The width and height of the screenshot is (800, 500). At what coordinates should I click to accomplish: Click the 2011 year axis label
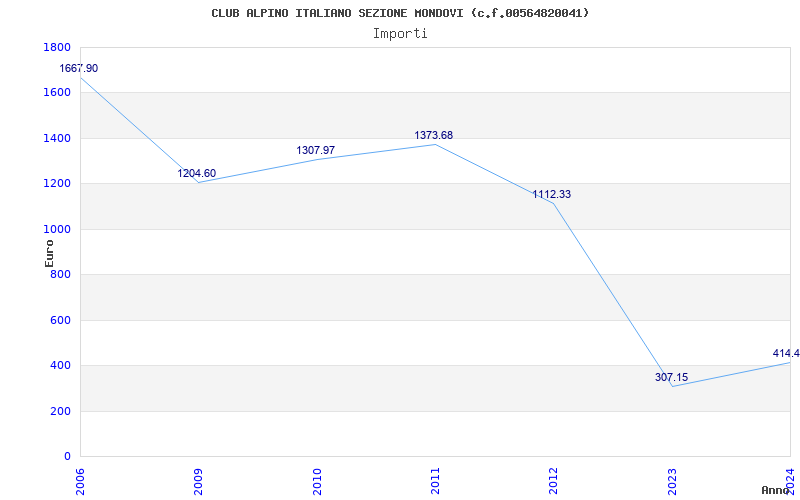(435, 481)
